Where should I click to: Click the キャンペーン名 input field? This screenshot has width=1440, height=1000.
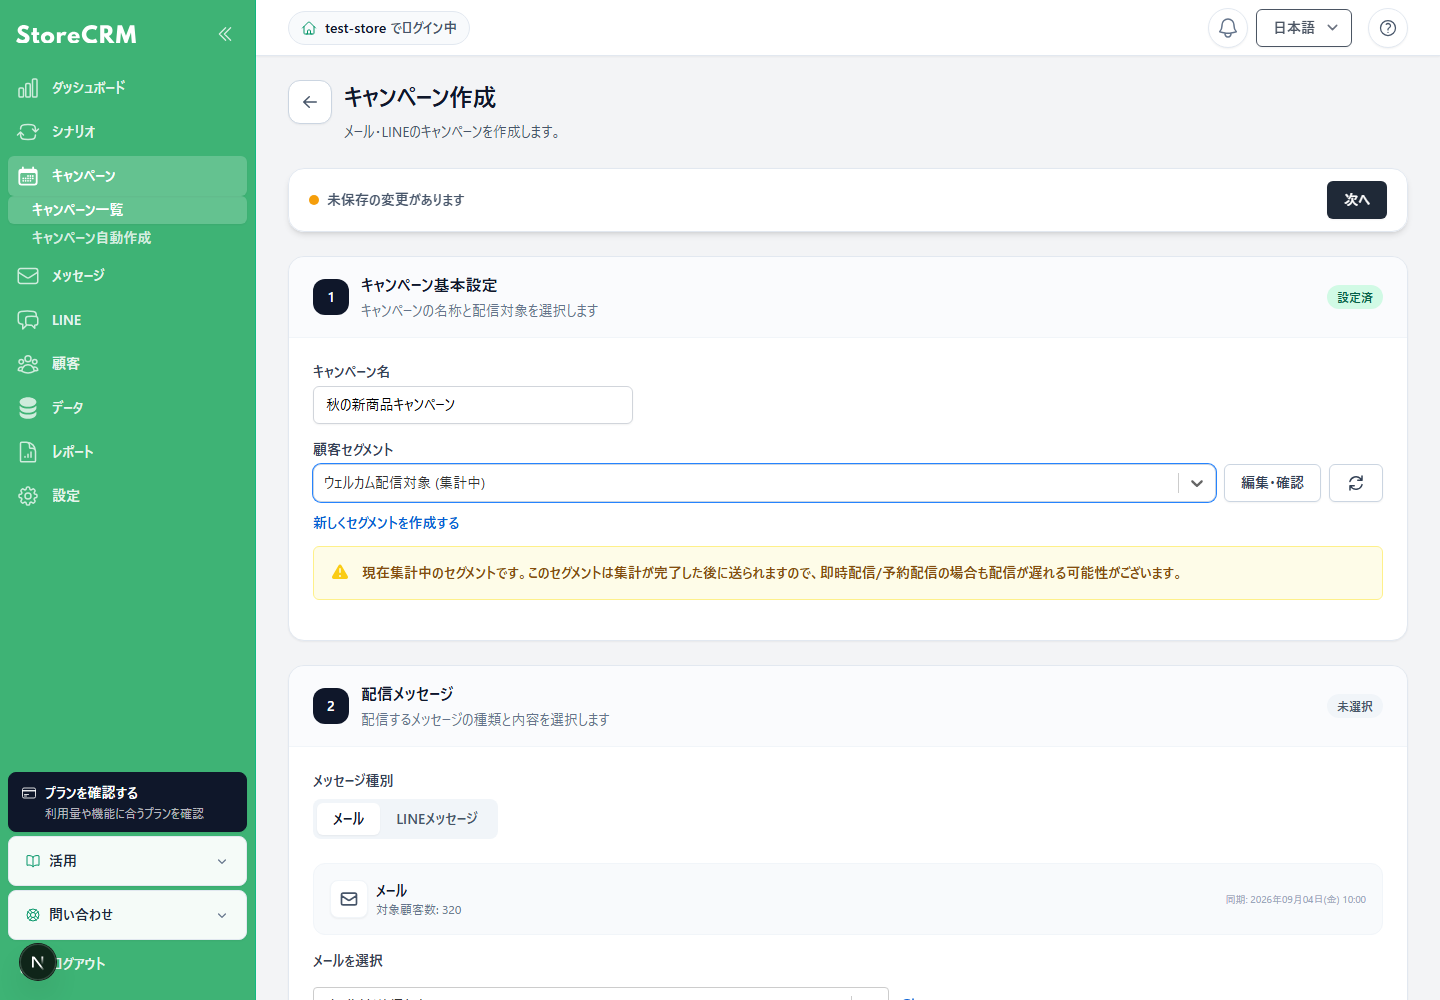(x=473, y=405)
